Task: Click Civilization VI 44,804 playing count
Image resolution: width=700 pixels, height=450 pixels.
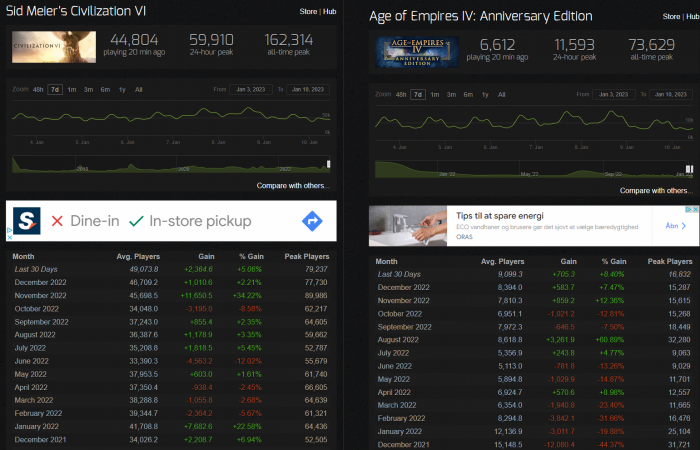Action: click(x=134, y=40)
